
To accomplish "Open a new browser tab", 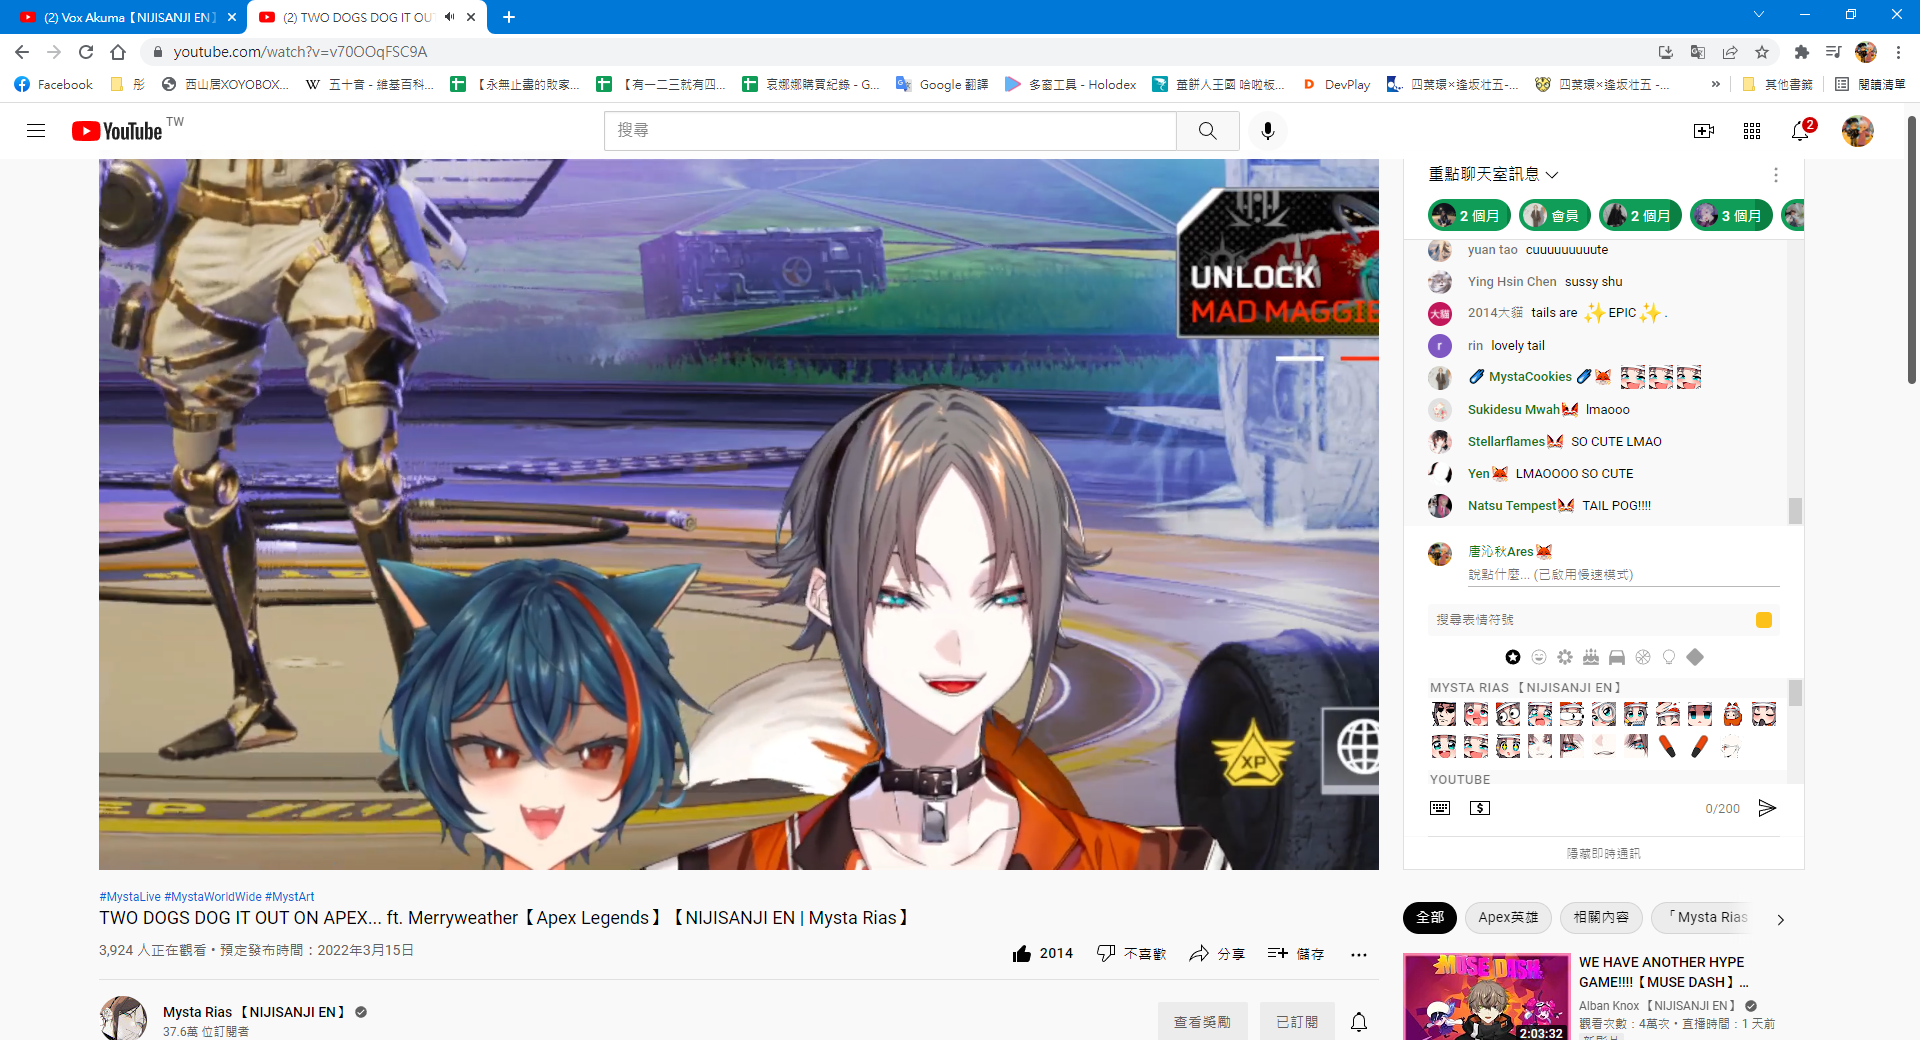I will 509,17.
